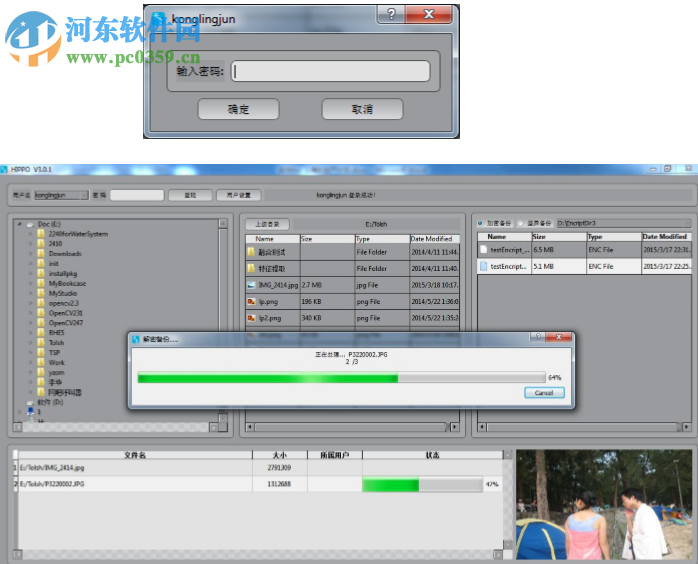698x564 pixels.
Task: Select the 加密备份 radio button
Action: (x=480, y=223)
